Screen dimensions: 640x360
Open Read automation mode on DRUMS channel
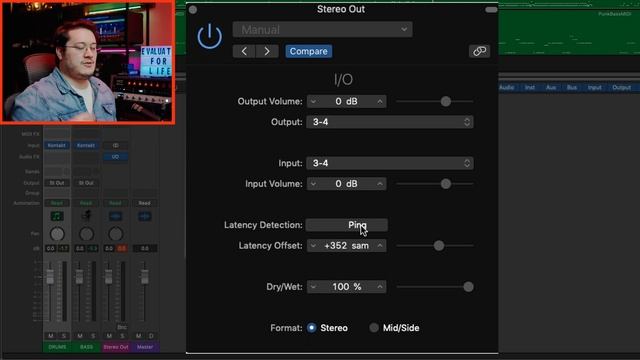[x=57, y=203]
